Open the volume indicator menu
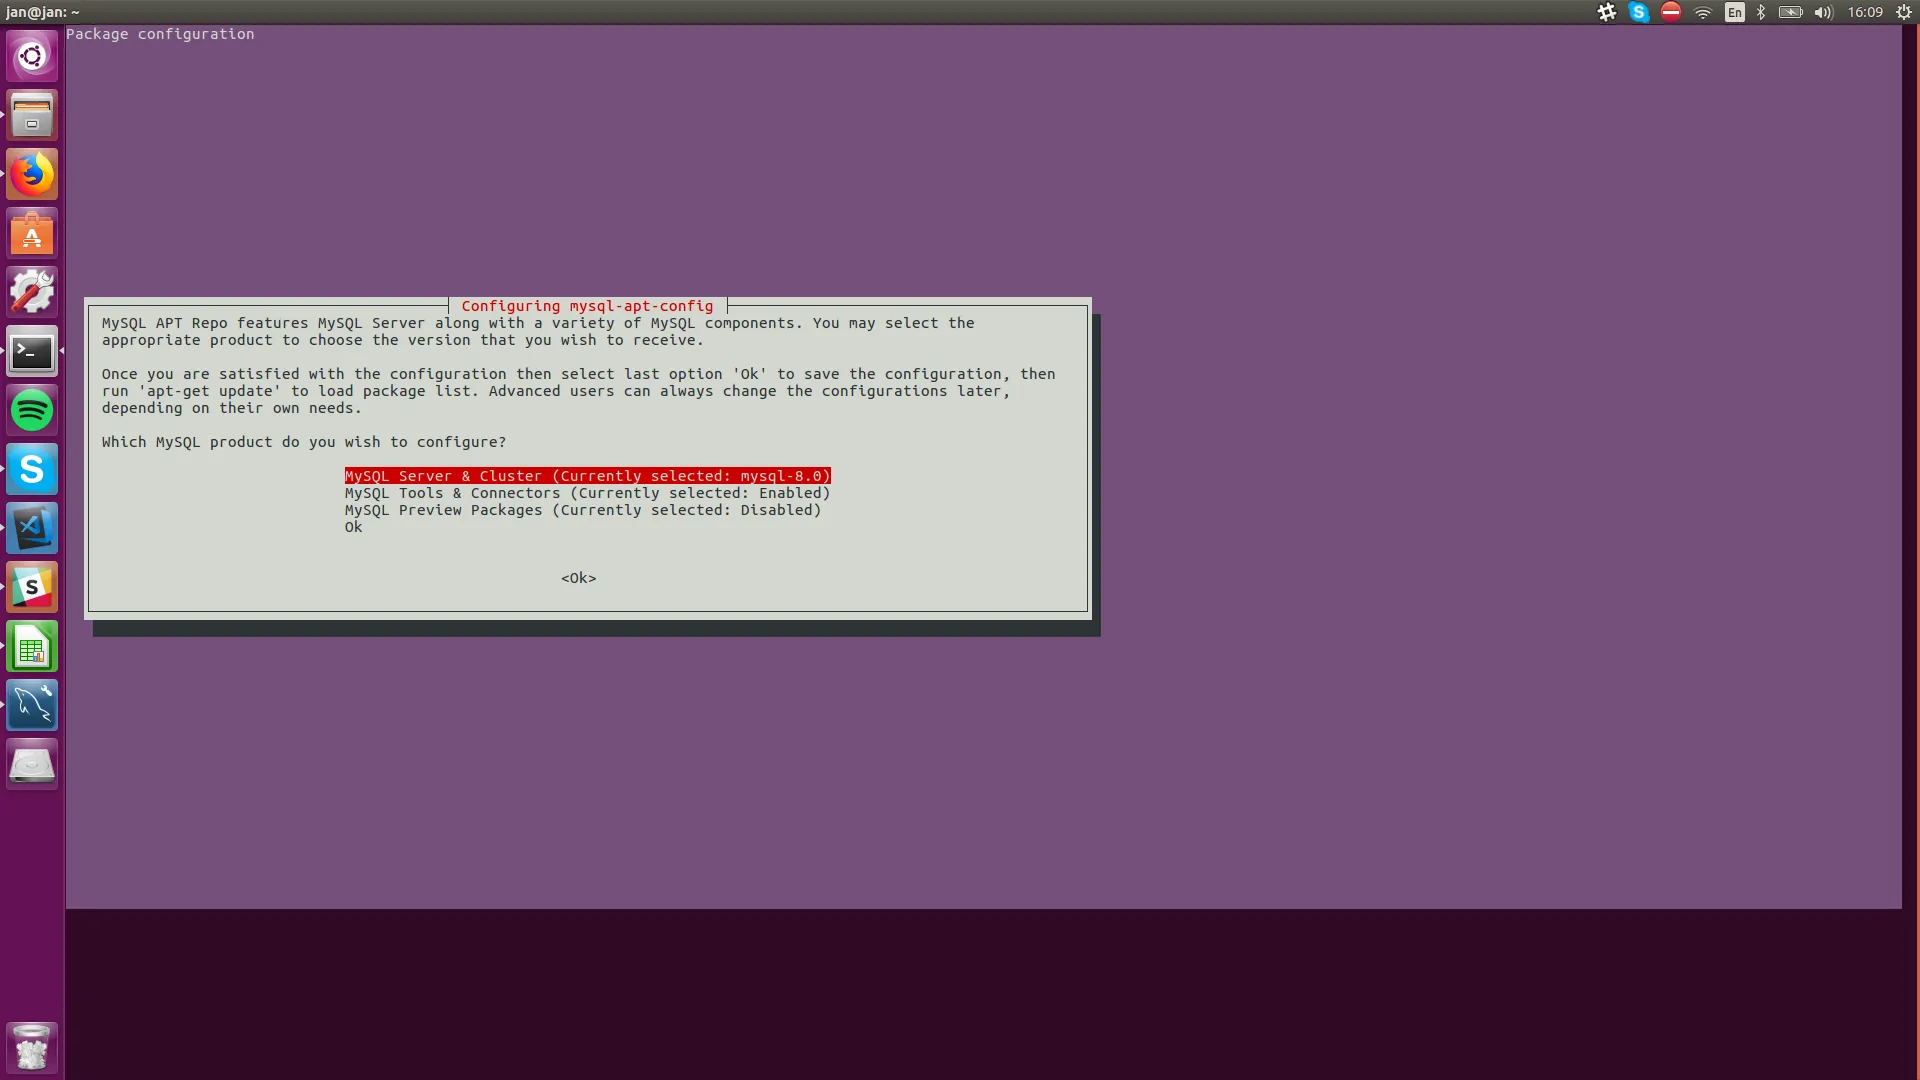1920x1080 pixels. pos(1823,12)
